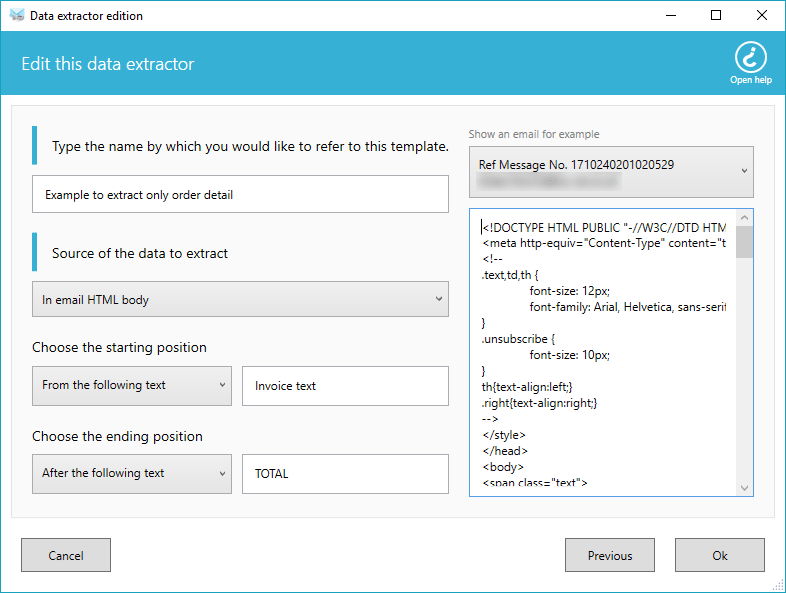Open help via the question mark icon
Screen dimensions: 786x593
750,58
